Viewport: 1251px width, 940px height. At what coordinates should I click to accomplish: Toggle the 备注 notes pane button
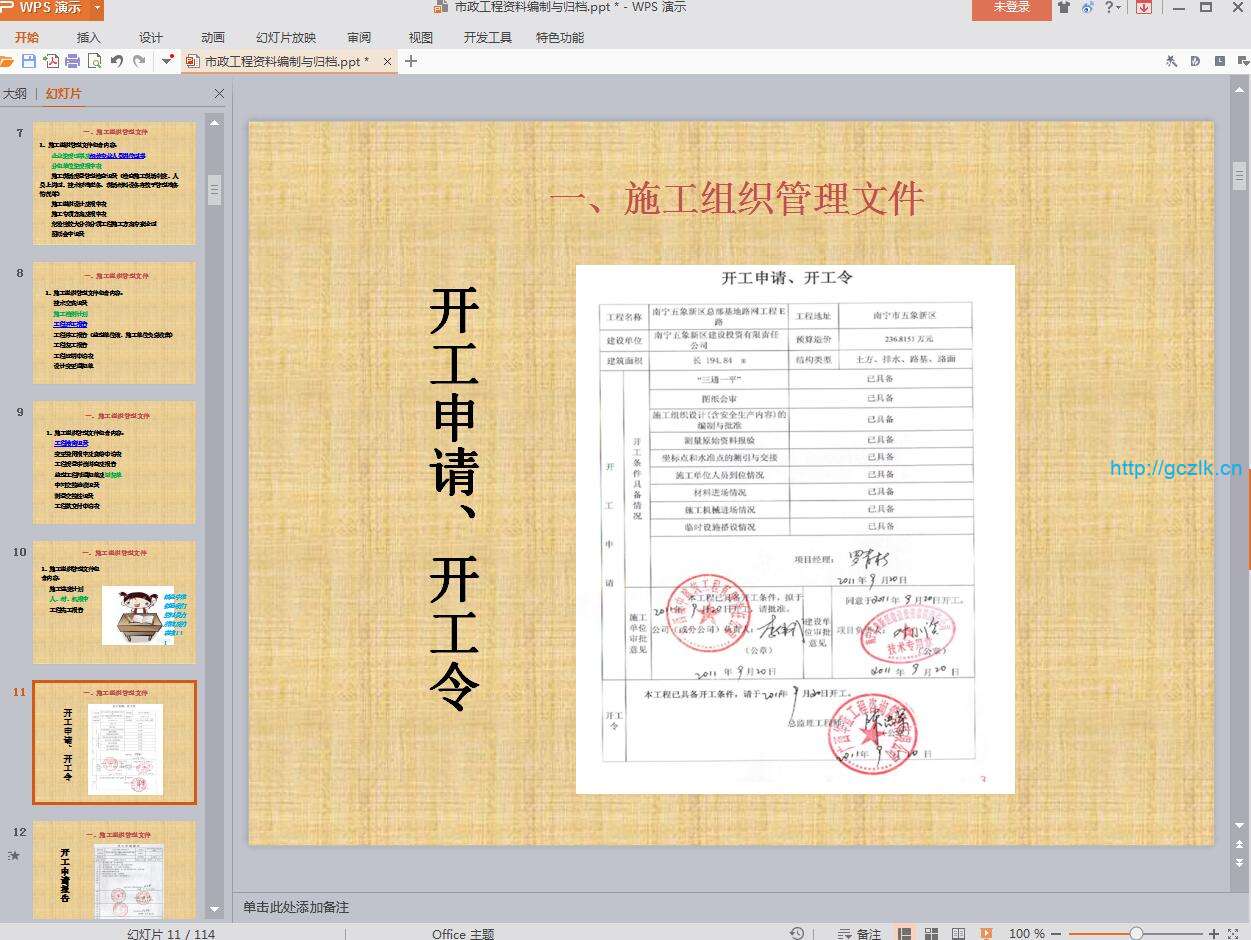(x=860, y=933)
